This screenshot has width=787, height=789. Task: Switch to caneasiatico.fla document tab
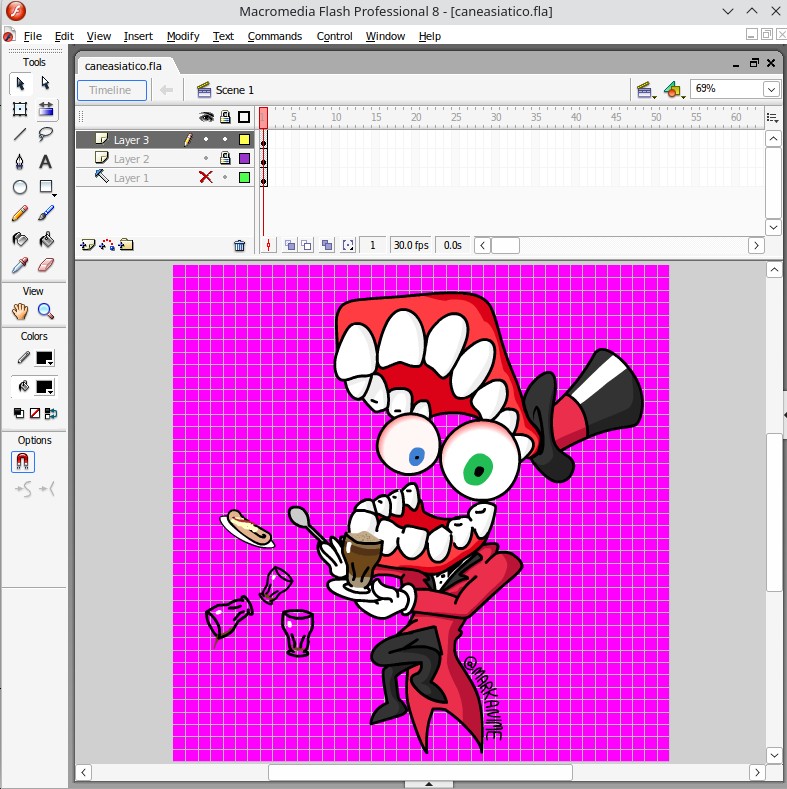coord(123,66)
